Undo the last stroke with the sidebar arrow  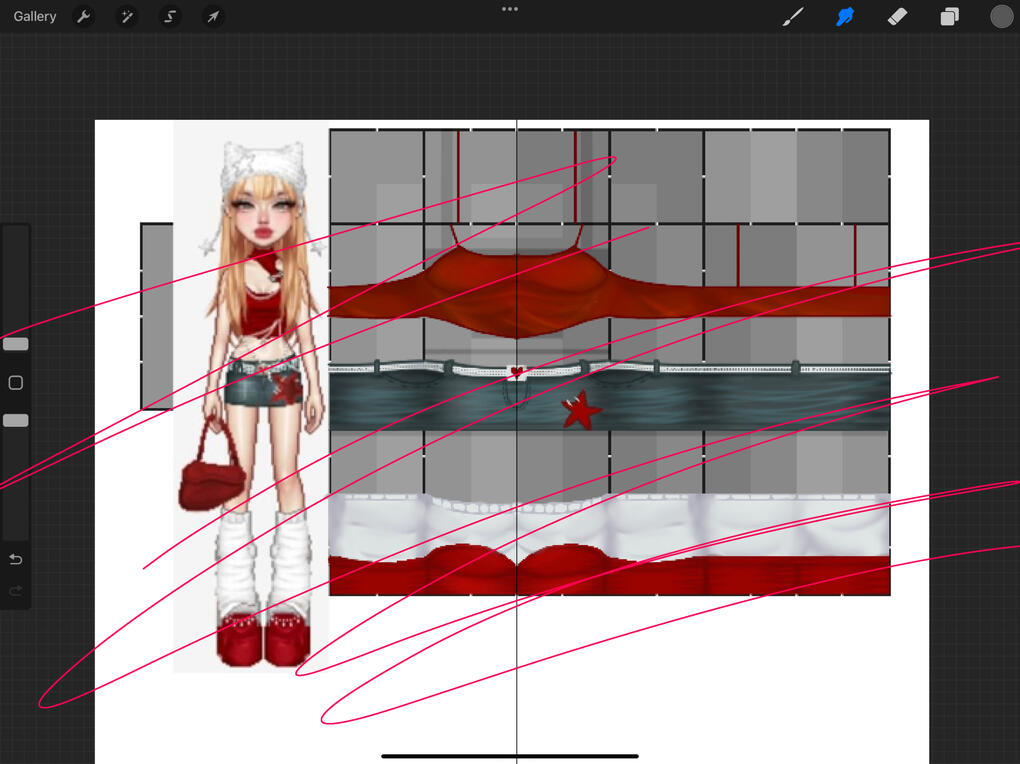pyautogui.click(x=16, y=559)
